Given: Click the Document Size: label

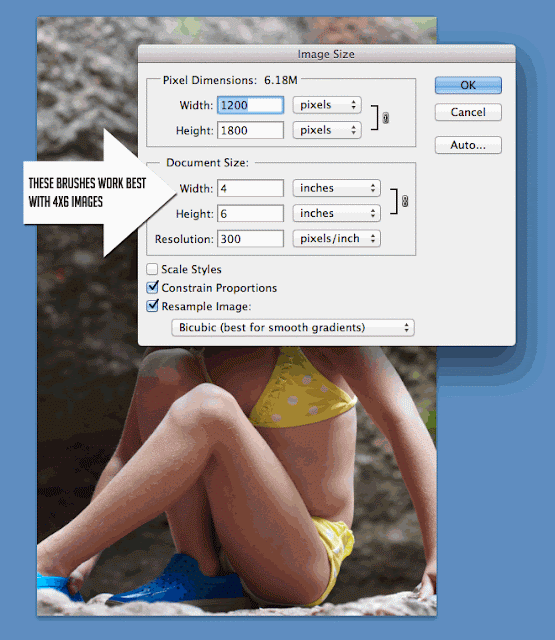Looking at the screenshot, I should [x=207, y=162].
